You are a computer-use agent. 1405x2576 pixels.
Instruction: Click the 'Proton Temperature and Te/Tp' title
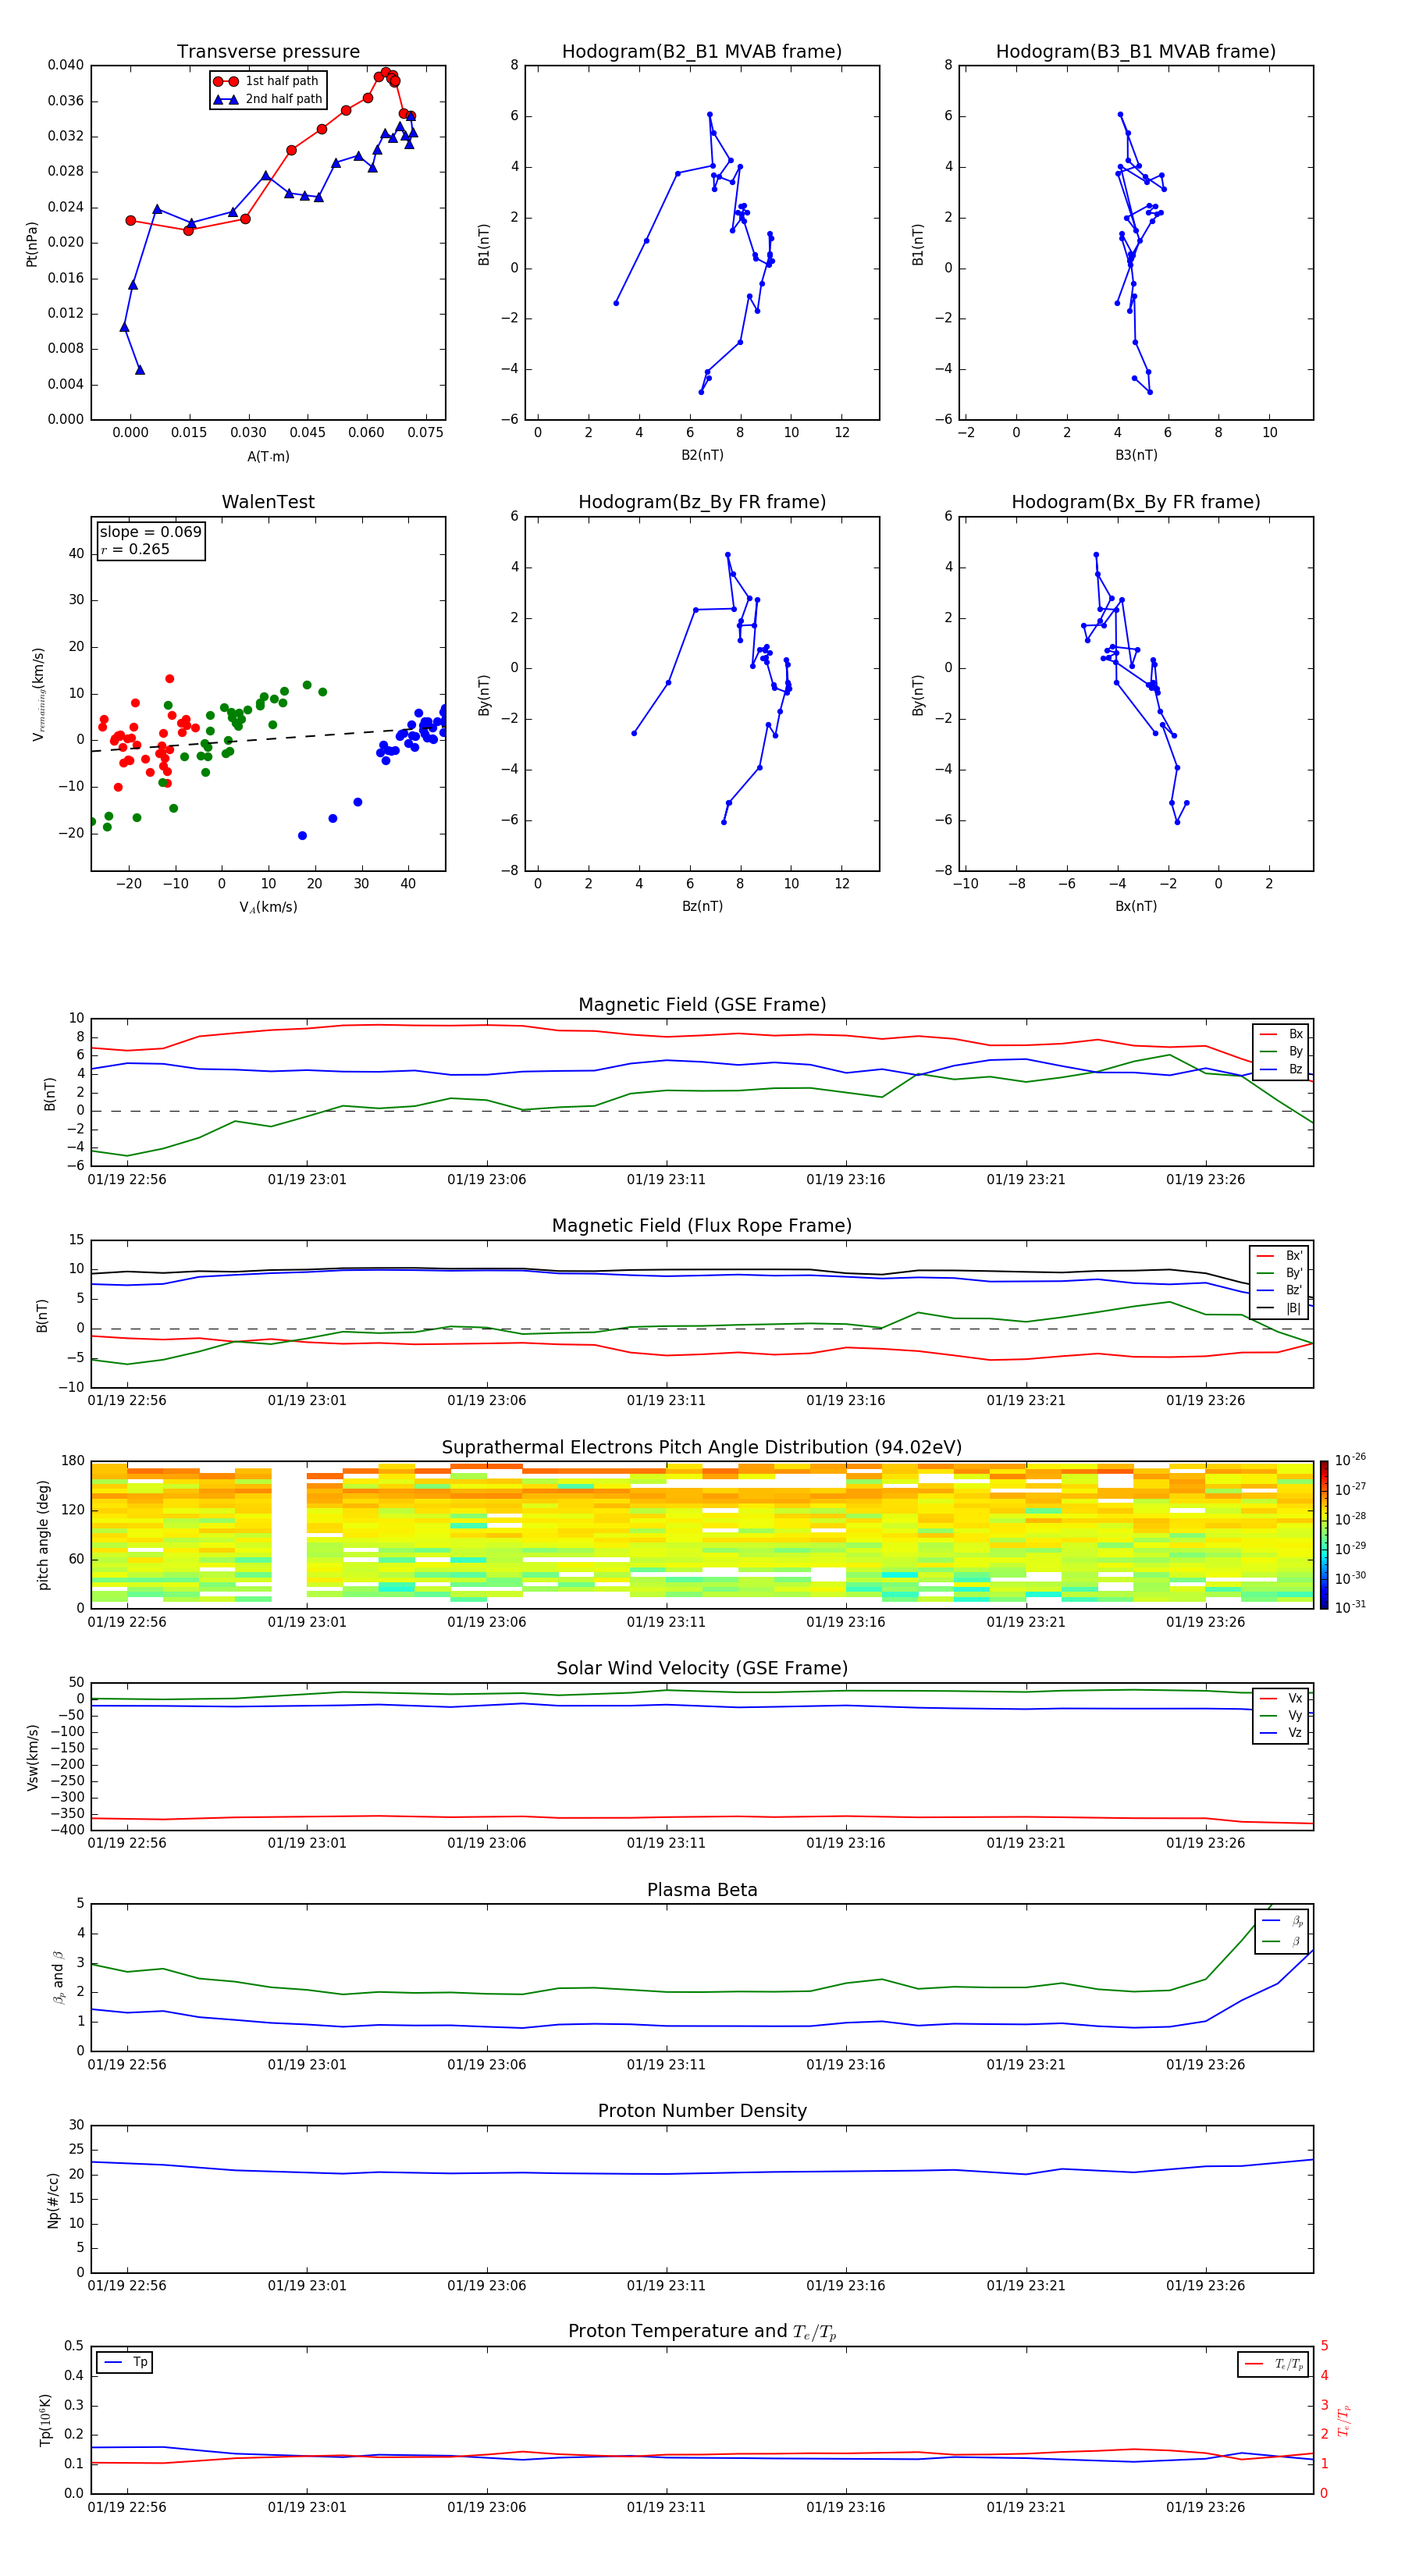coord(702,2332)
